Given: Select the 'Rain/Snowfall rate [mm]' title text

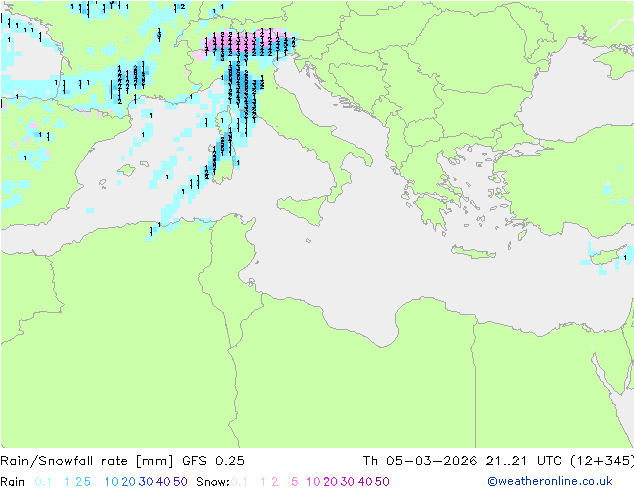Looking at the screenshot, I should 87,461.
